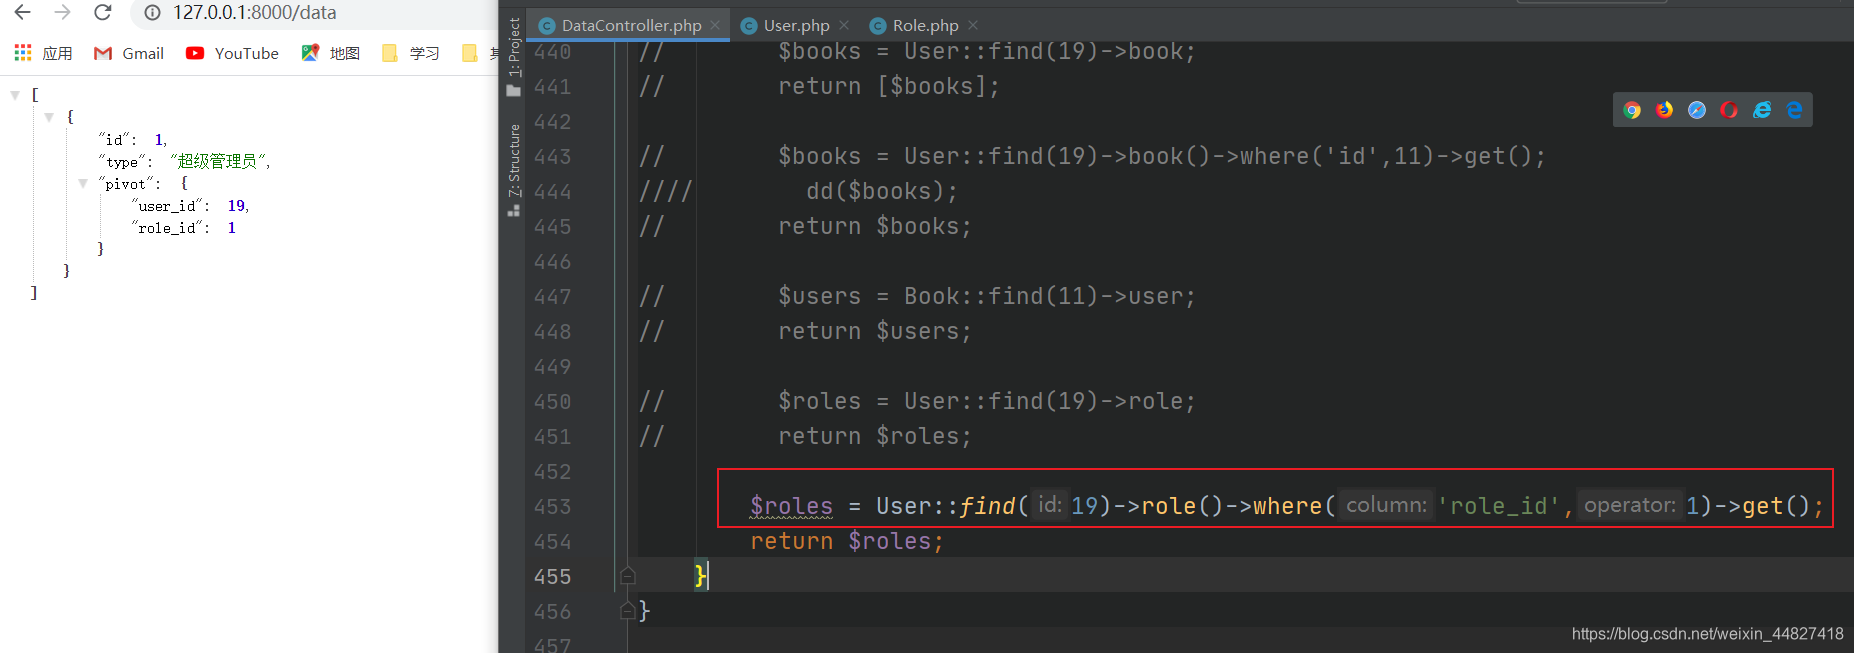Open the 1: Project tool window
Screen dimensions: 1854x653
tap(514, 47)
